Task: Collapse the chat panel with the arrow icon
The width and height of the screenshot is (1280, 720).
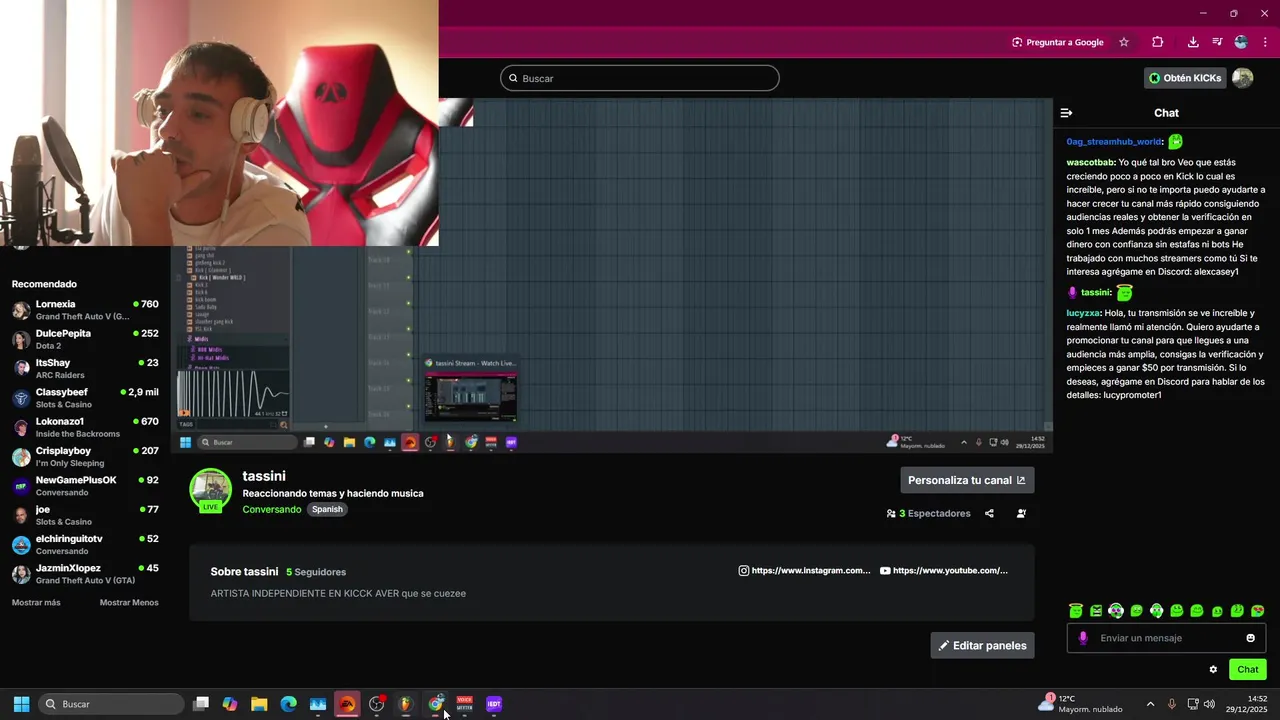Action: 1066,113
